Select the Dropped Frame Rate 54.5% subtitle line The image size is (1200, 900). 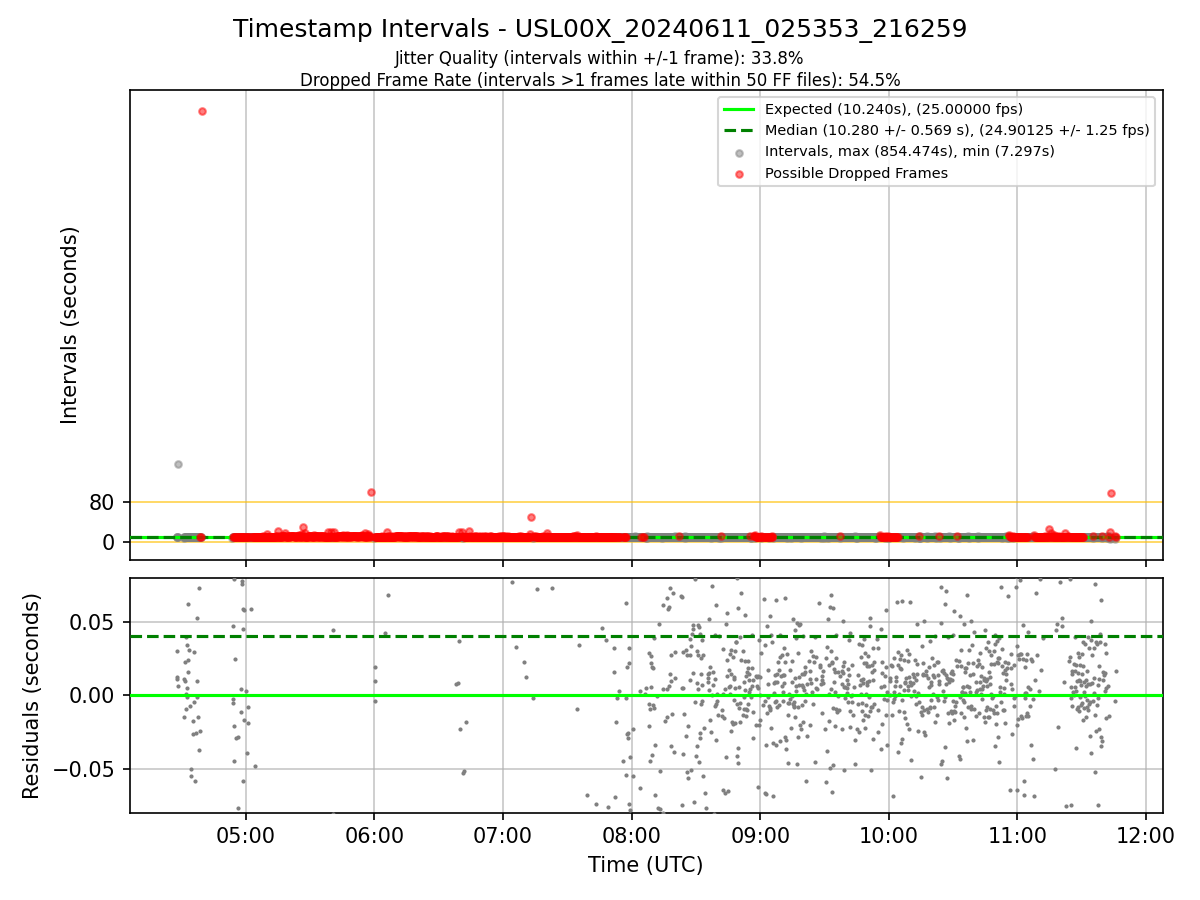[600, 80]
